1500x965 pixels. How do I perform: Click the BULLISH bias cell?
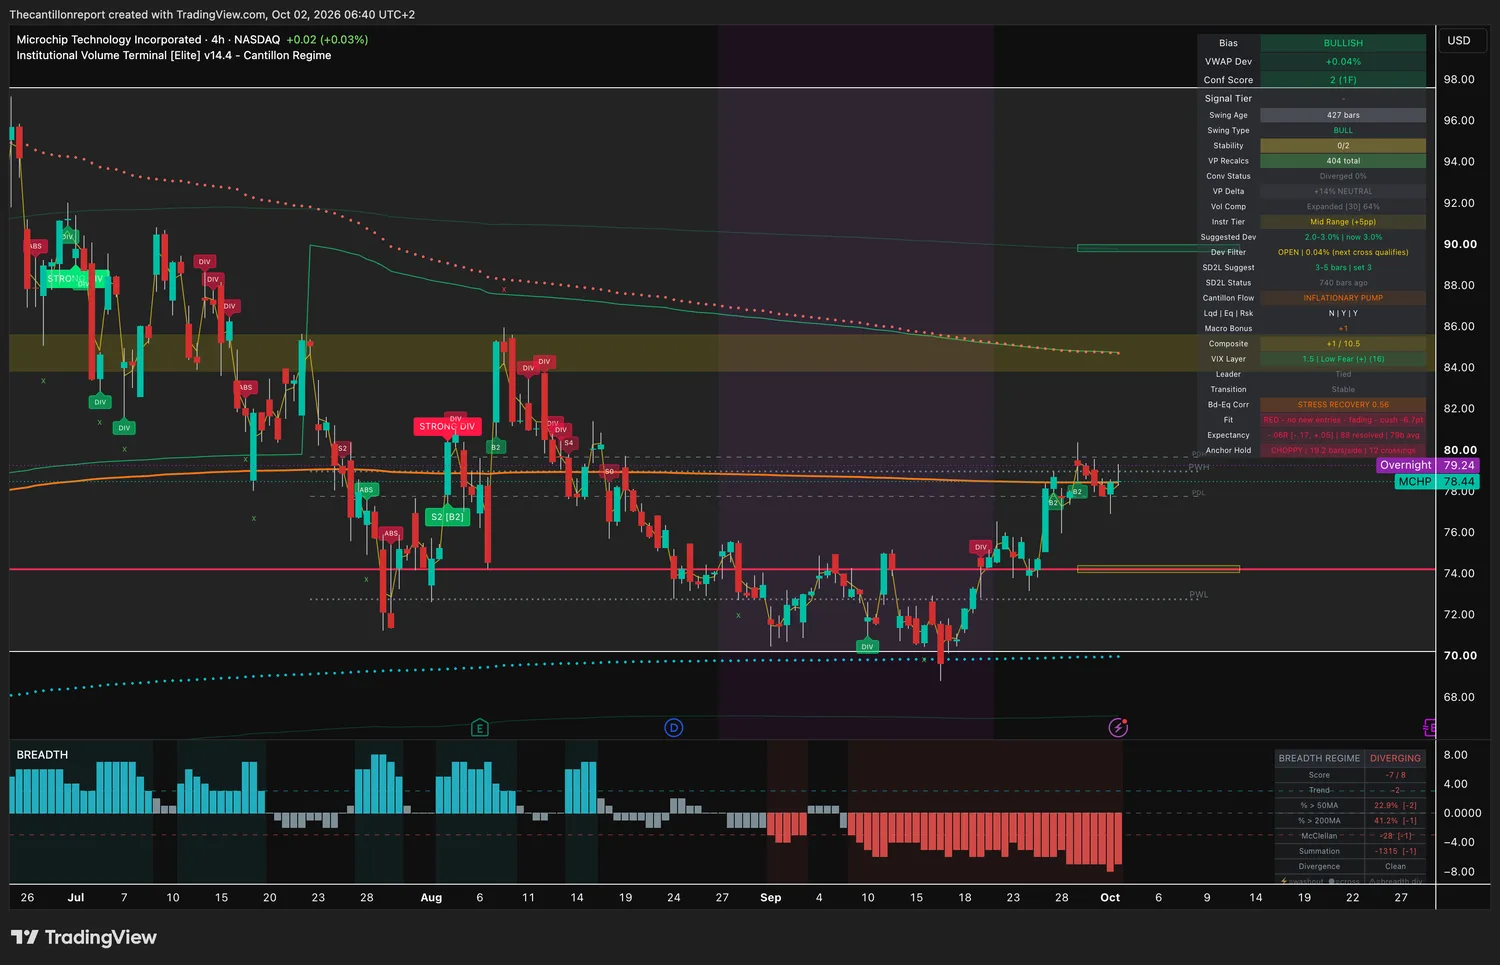coord(1343,43)
